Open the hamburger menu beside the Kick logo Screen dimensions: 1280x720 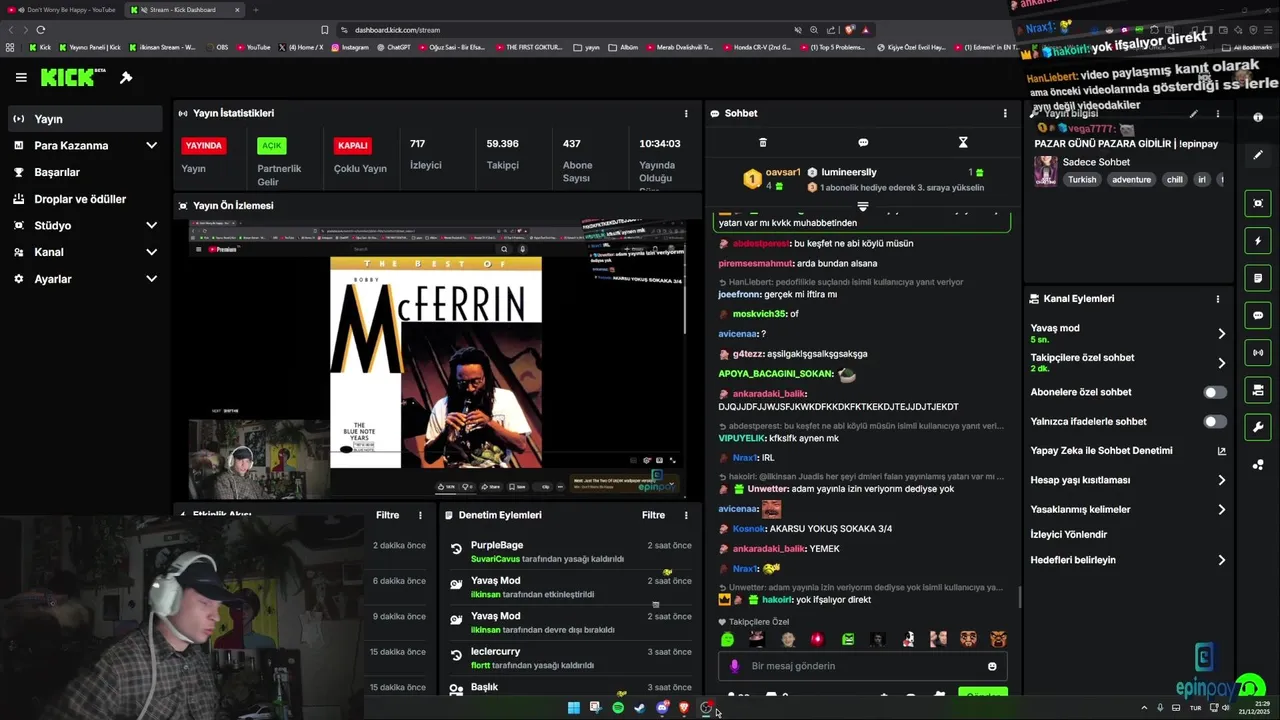pyautogui.click(x=21, y=77)
